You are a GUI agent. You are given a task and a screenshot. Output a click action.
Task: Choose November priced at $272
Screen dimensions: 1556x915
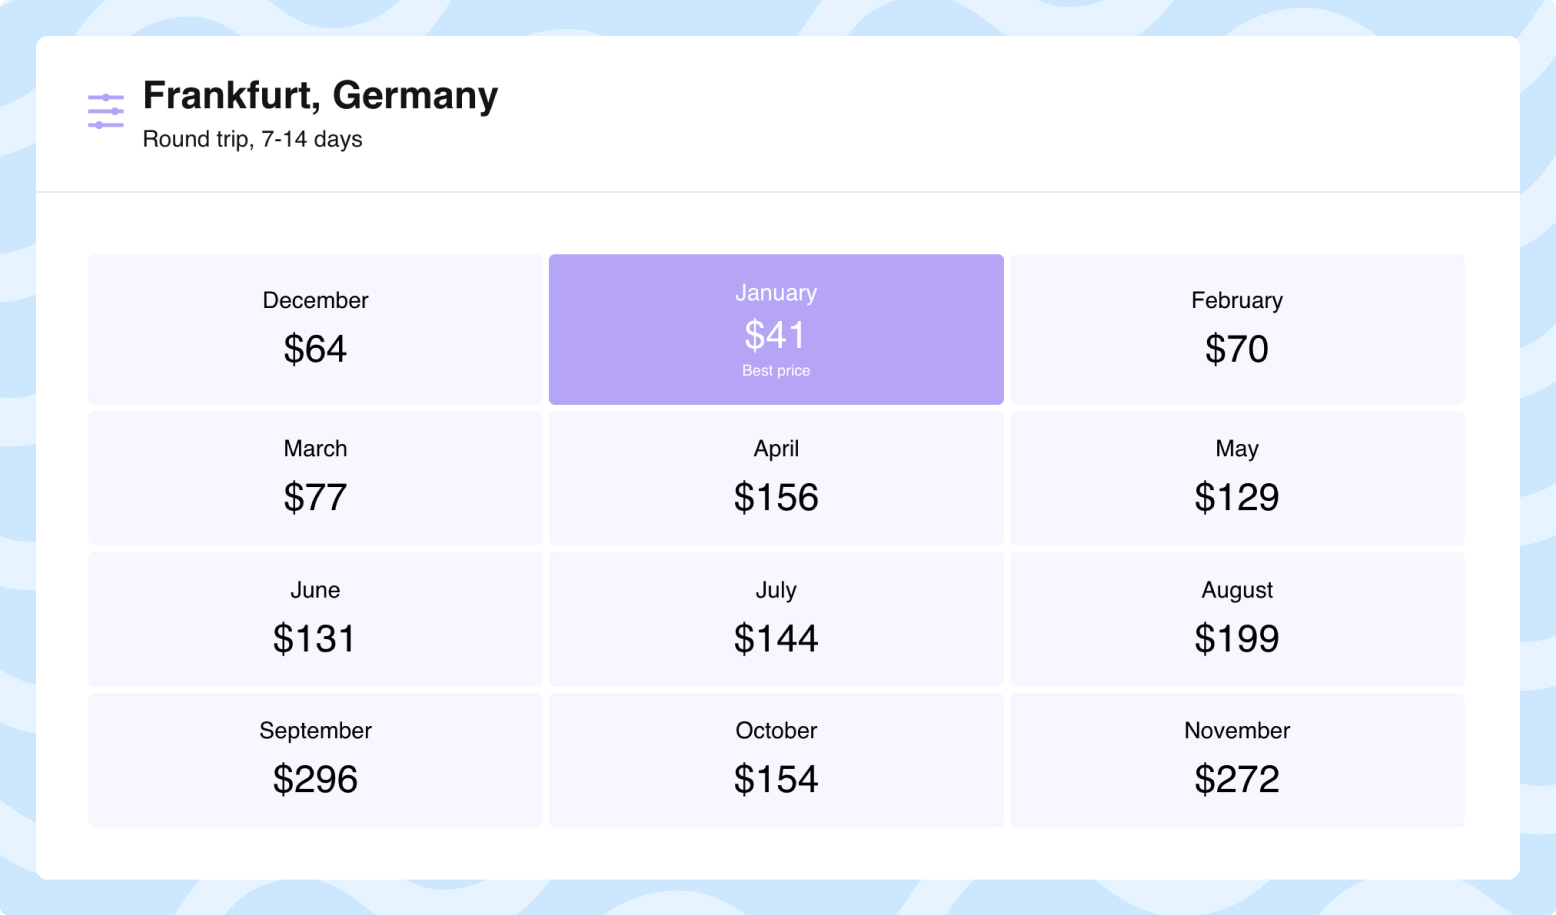[x=1237, y=759]
